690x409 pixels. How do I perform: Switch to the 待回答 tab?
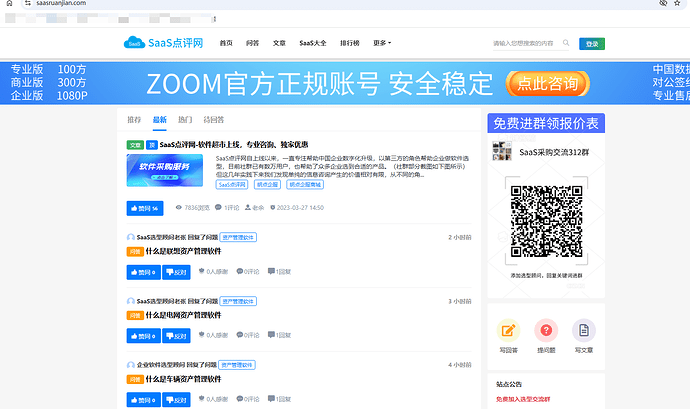tap(214, 120)
